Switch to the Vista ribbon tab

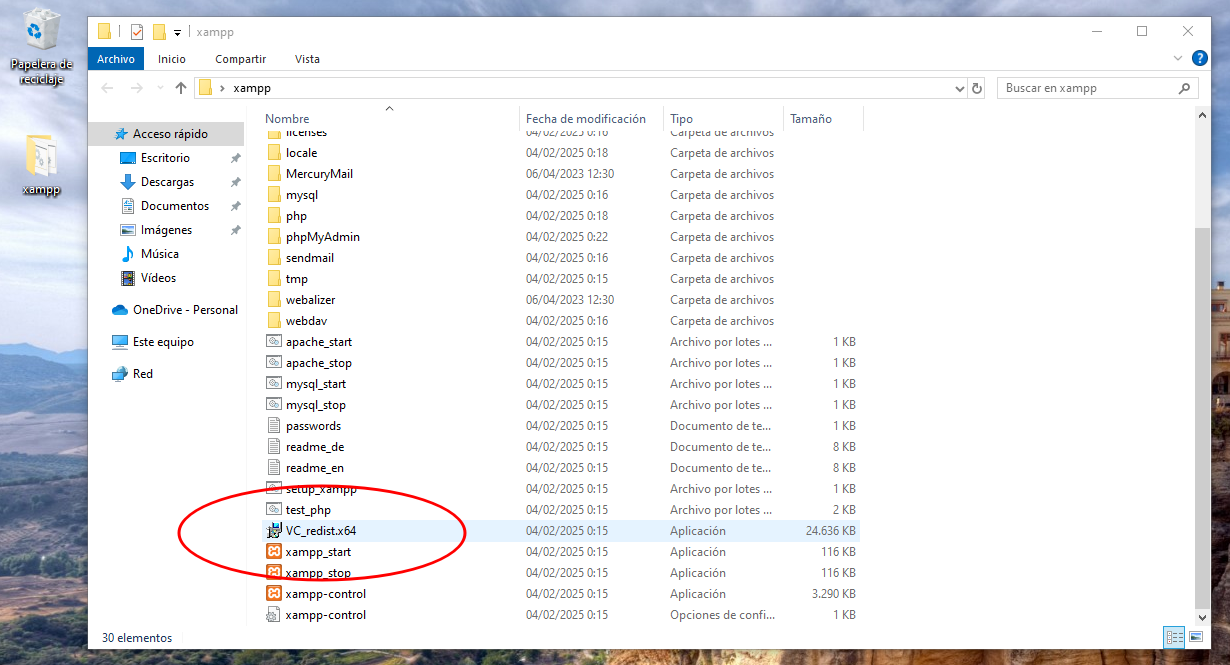(307, 59)
